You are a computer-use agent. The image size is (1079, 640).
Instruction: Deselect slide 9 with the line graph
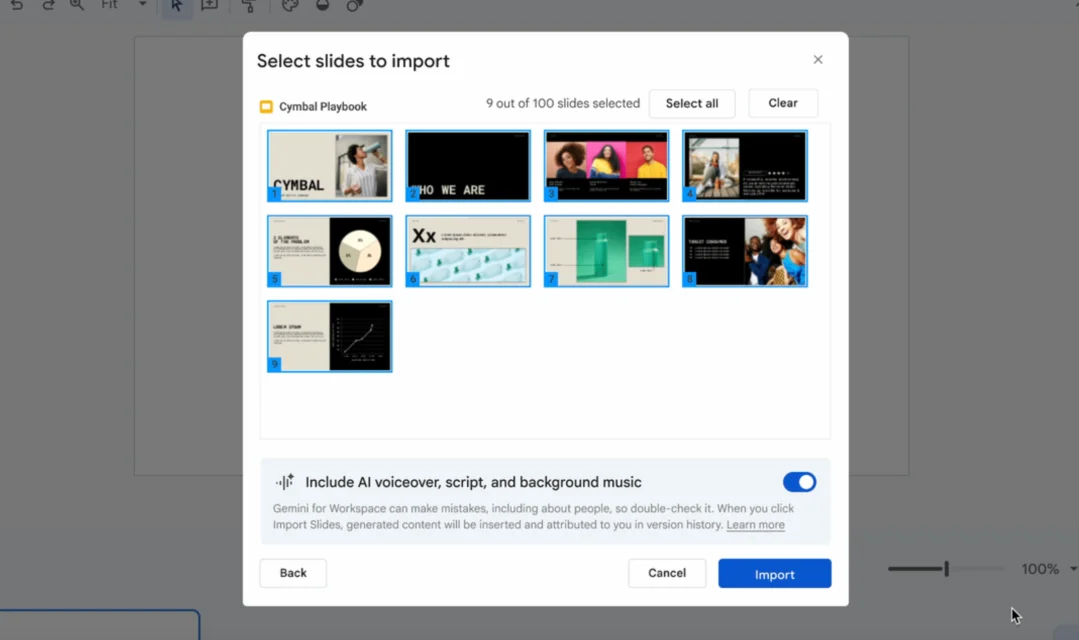tap(329, 336)
